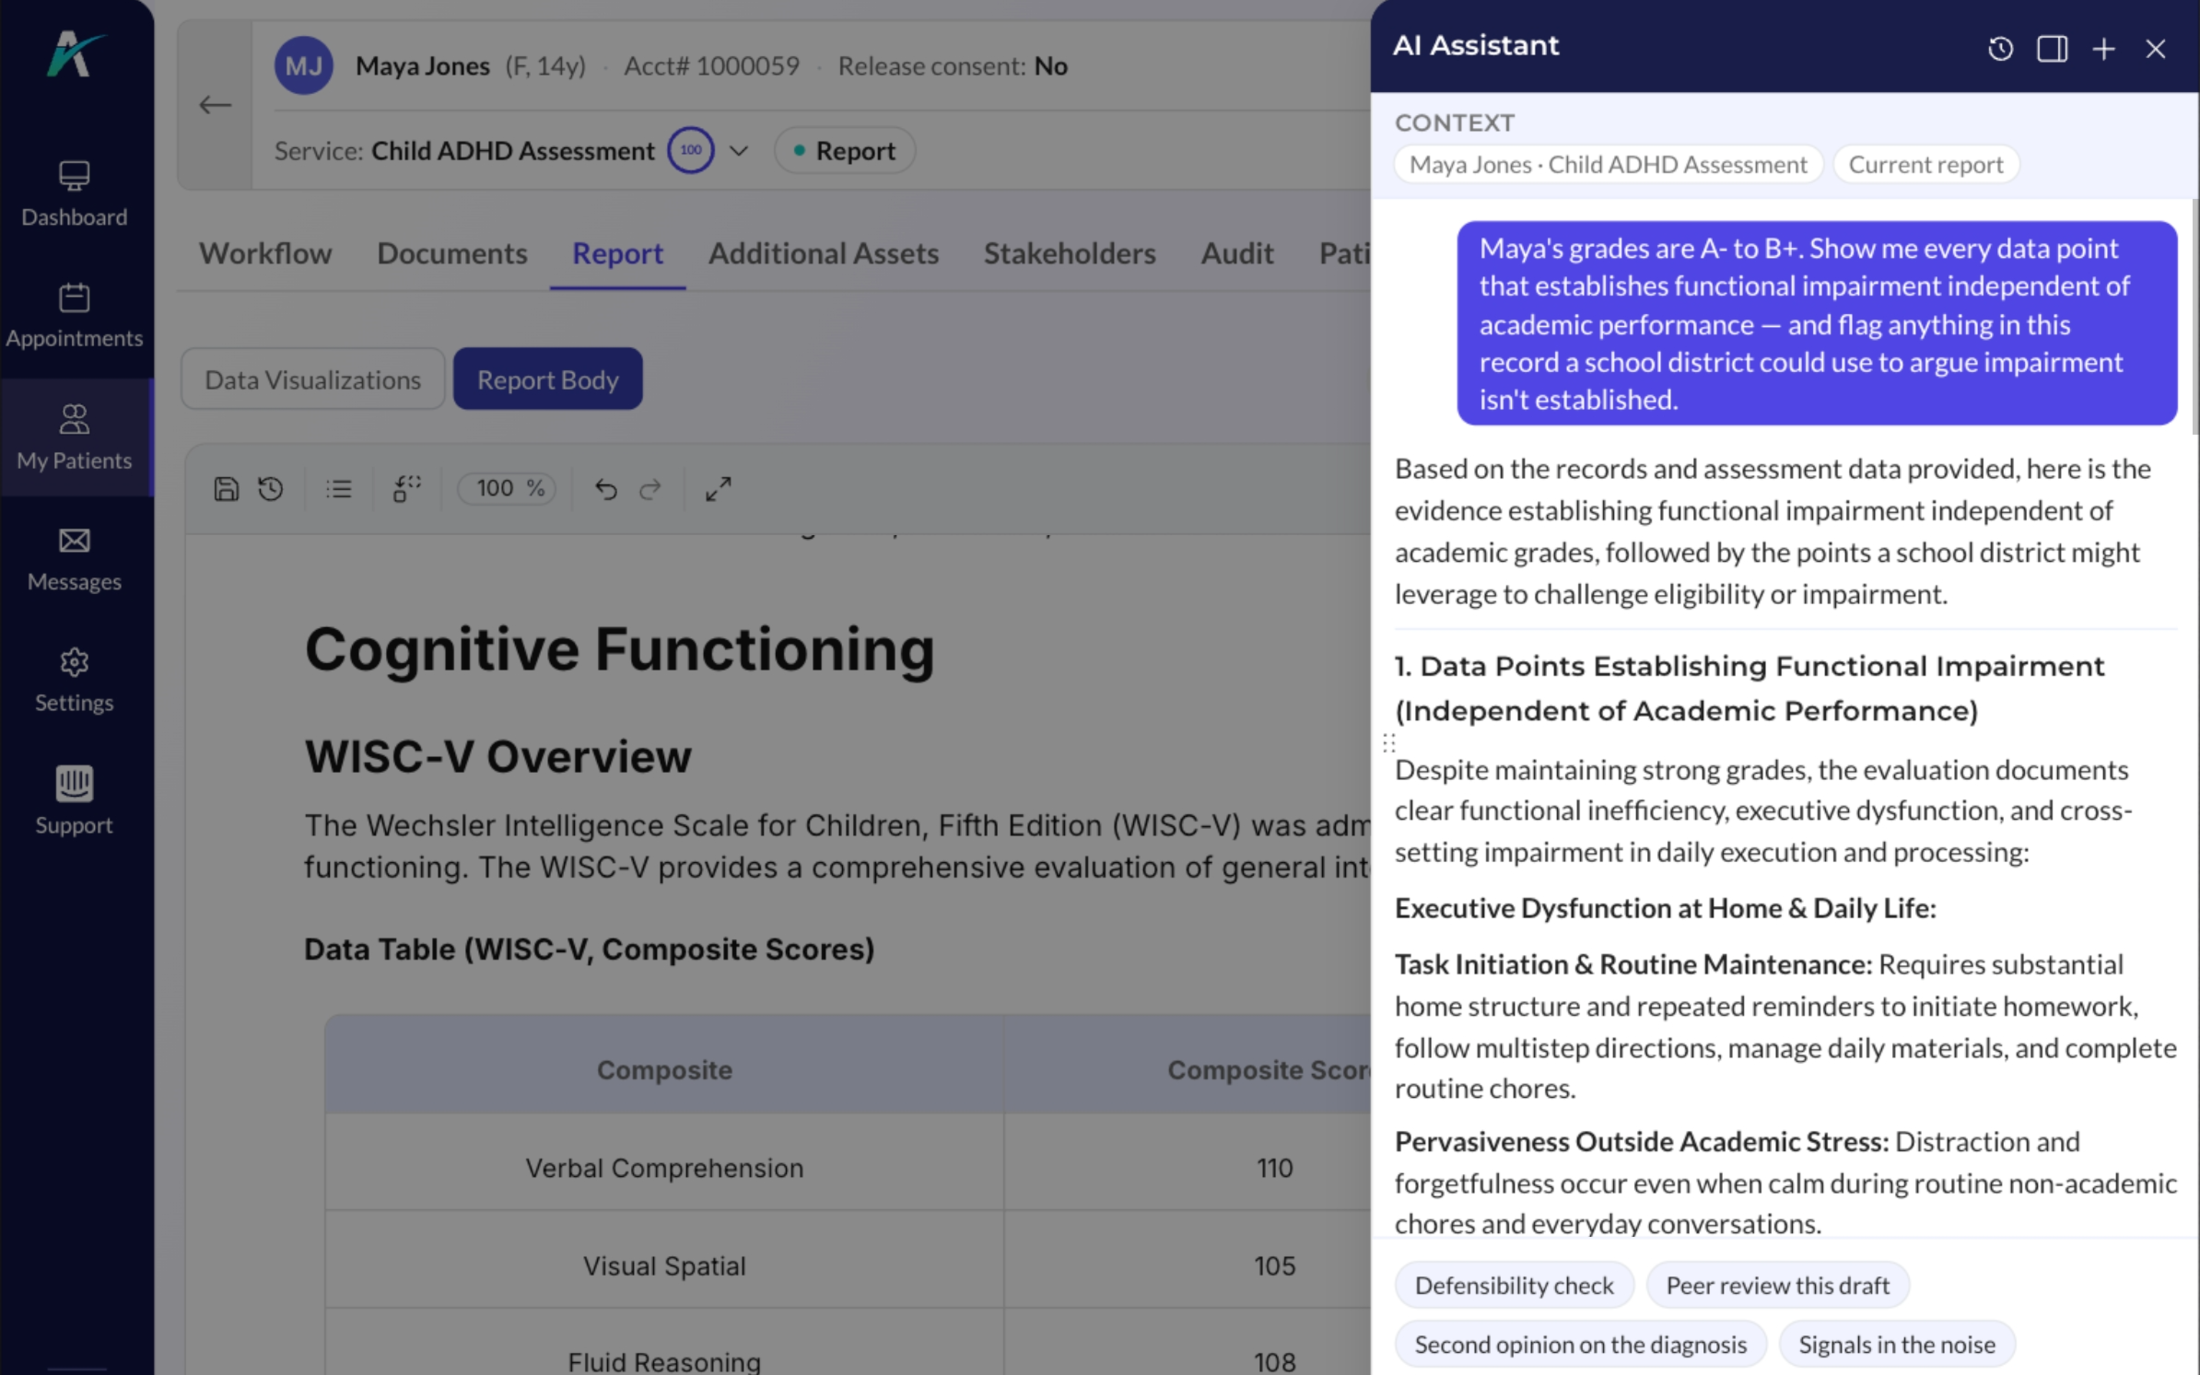This screenshot has width=2200, height=1375.
Task: Click the Acct# 1000059 text
Action: tap(711, 66)
